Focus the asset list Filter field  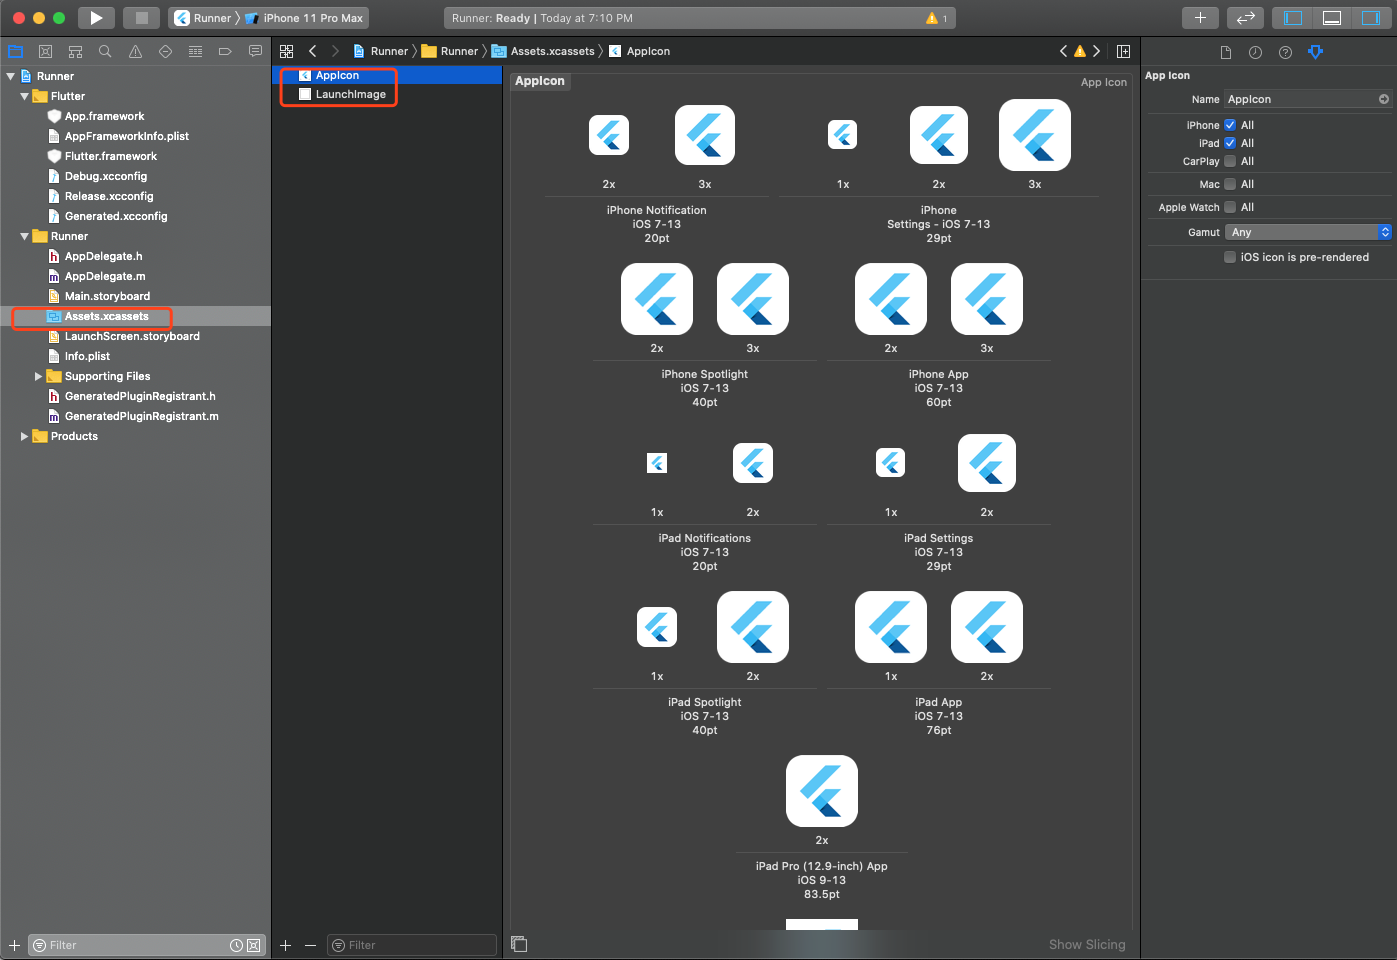tap(411, 945)
